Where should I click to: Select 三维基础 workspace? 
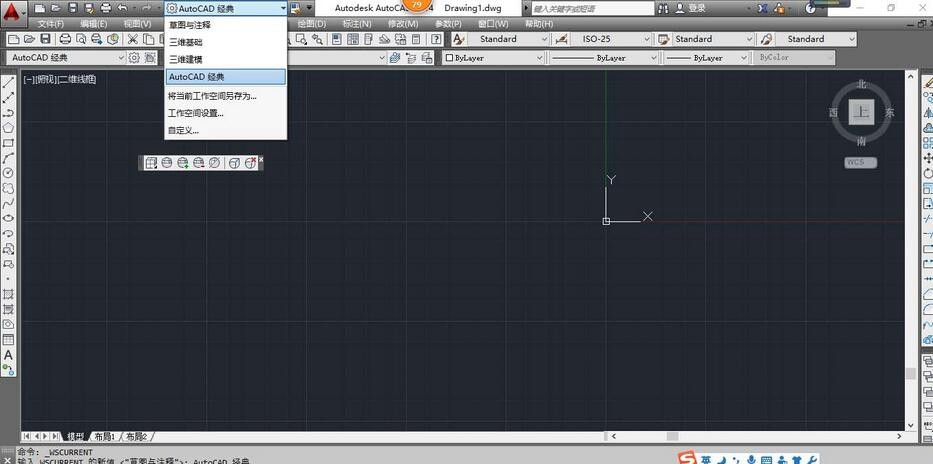point(226,42)
